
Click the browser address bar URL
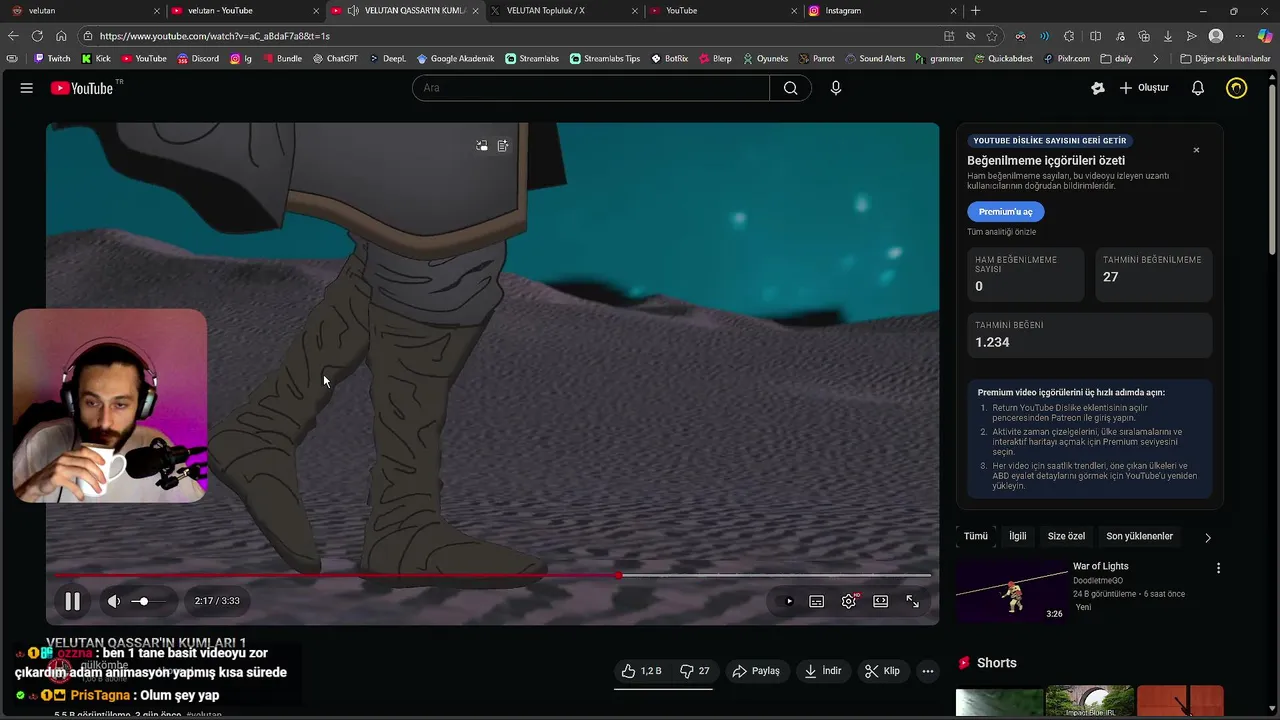pyautogui.click(x=214, y=36)
